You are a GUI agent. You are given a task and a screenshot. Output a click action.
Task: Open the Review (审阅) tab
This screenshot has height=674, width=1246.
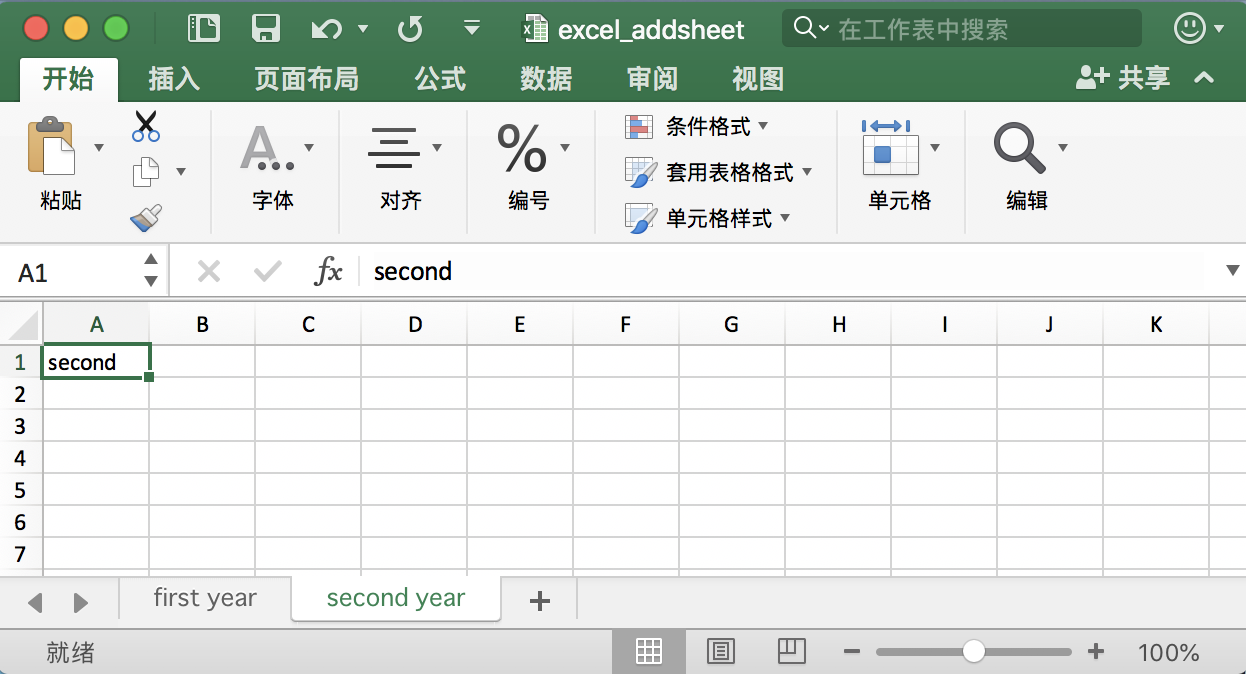652,79
